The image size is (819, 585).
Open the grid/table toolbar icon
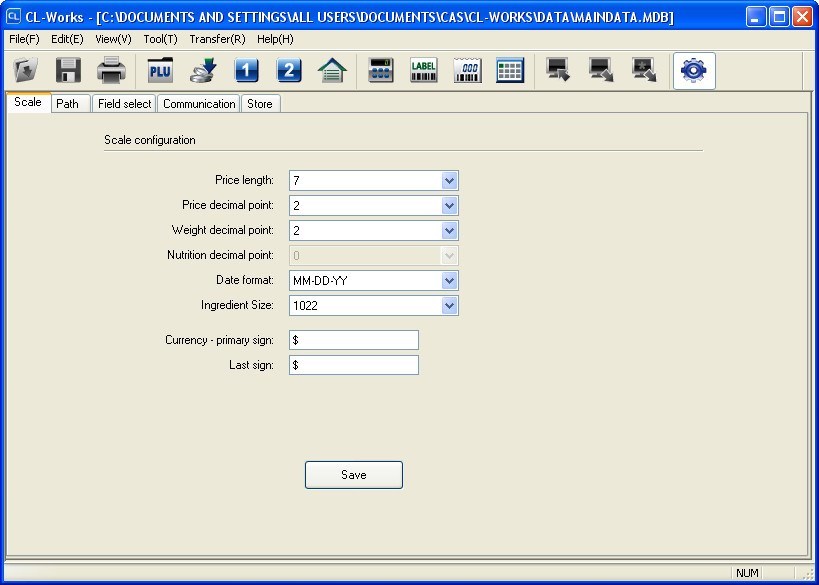(510, 70)
